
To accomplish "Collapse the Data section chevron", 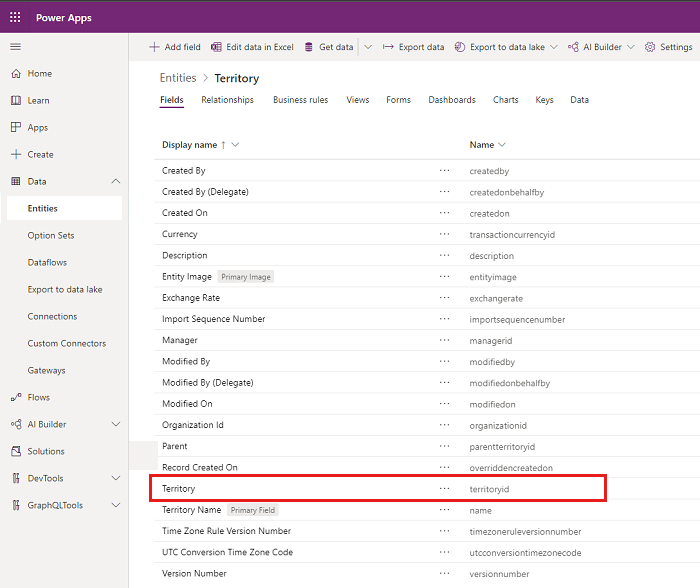I will coord(116,182).
